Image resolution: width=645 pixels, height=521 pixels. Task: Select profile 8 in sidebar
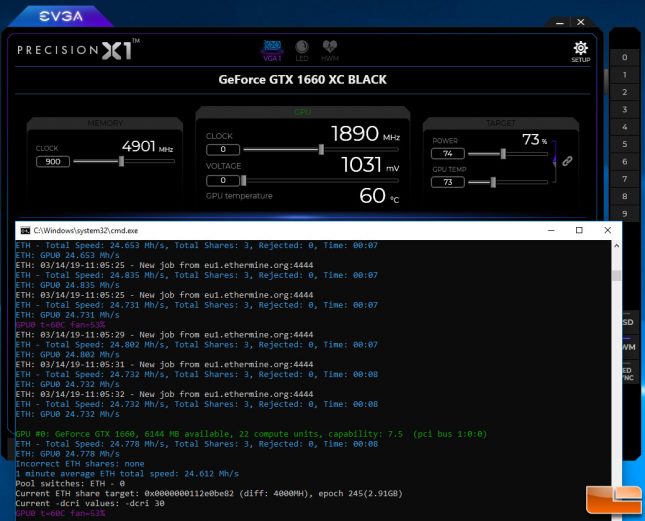click(x=624, y=197)
